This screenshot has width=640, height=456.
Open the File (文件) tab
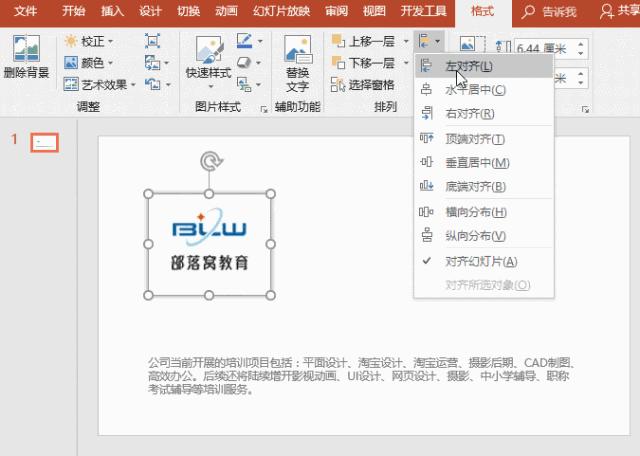tap(25, 11)
